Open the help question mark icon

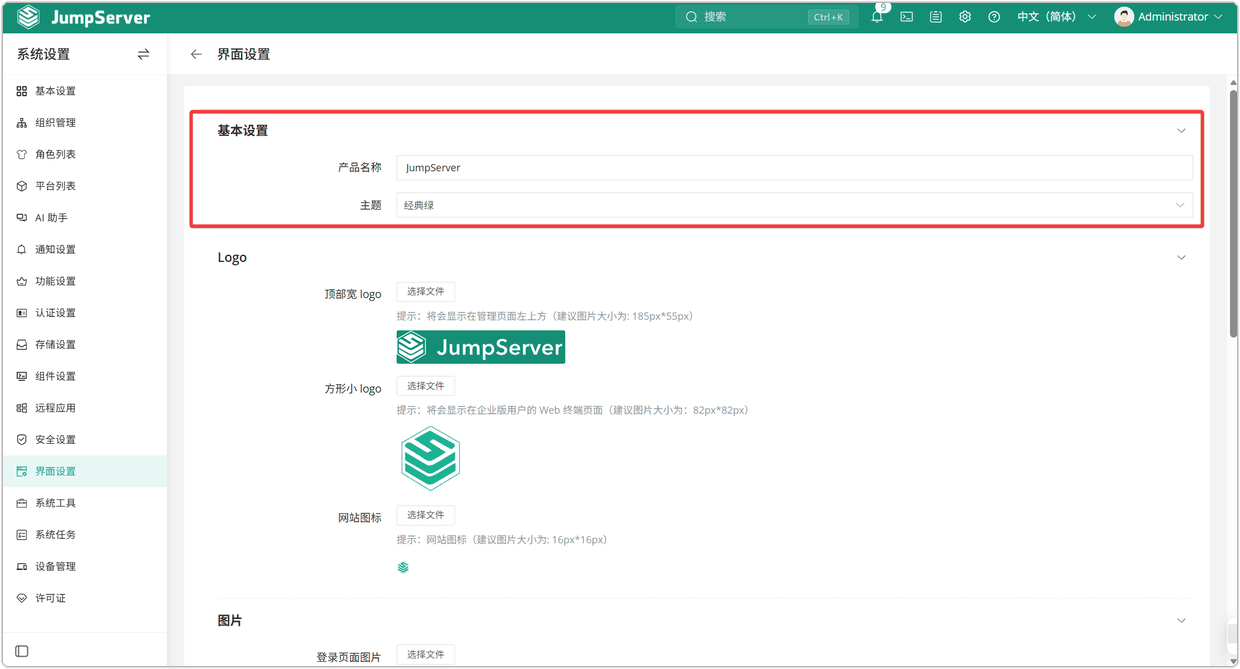point(994,17)
